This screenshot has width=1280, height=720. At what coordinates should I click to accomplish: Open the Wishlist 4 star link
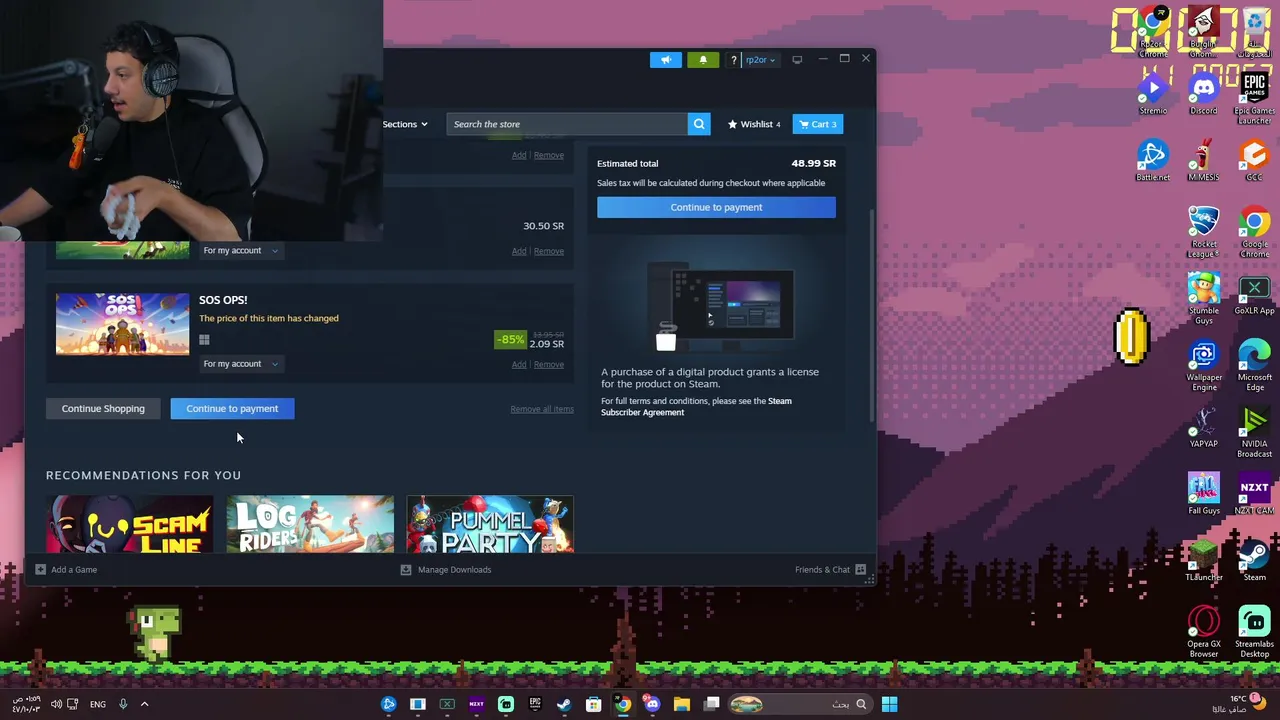click(x=754, y=124)
